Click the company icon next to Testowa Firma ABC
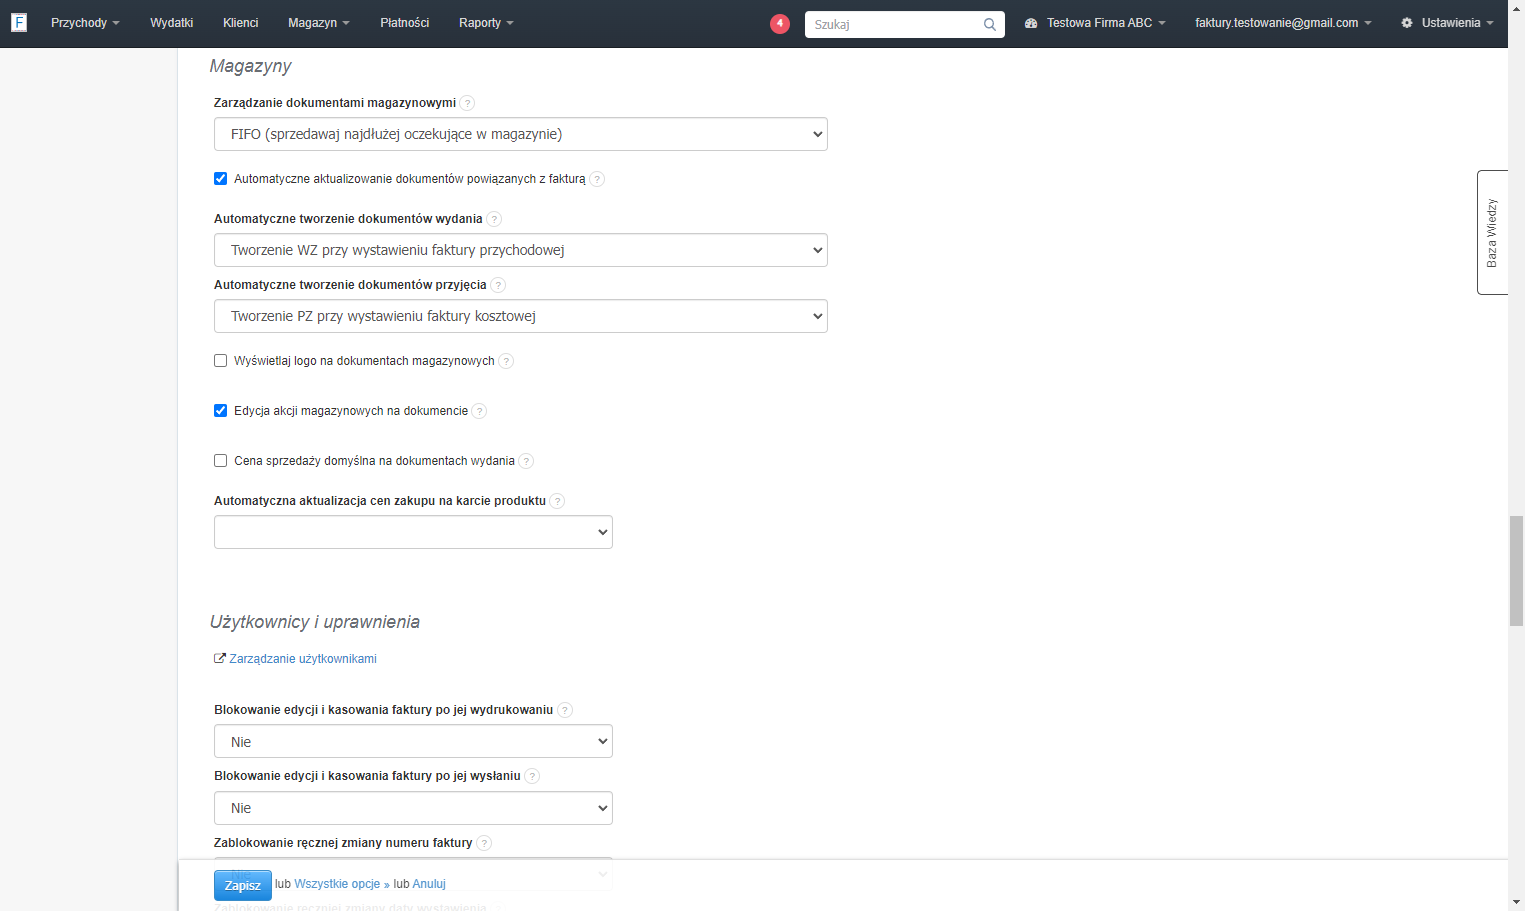Viewport: 1525px width, 911px height. 1031,23
